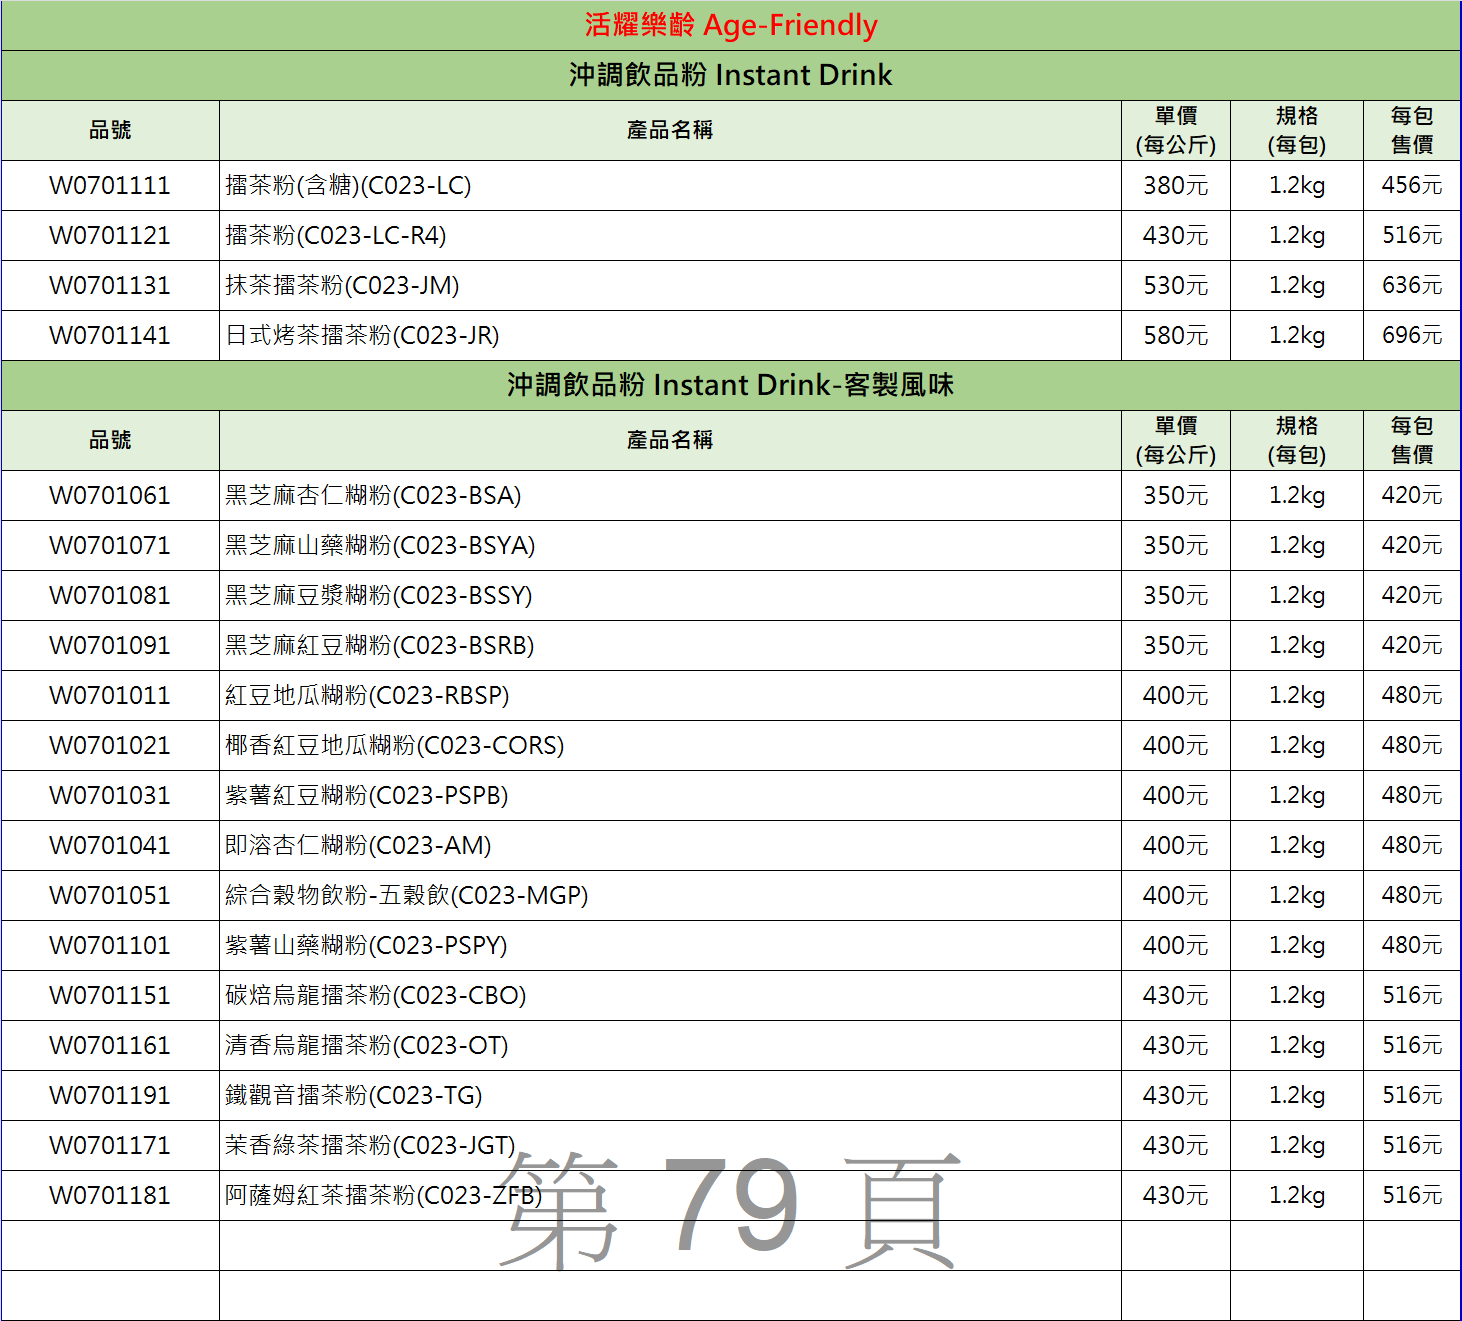Click product code W0701151
The width and height of the screenshot is (1462, 1321).
point(110,996)
